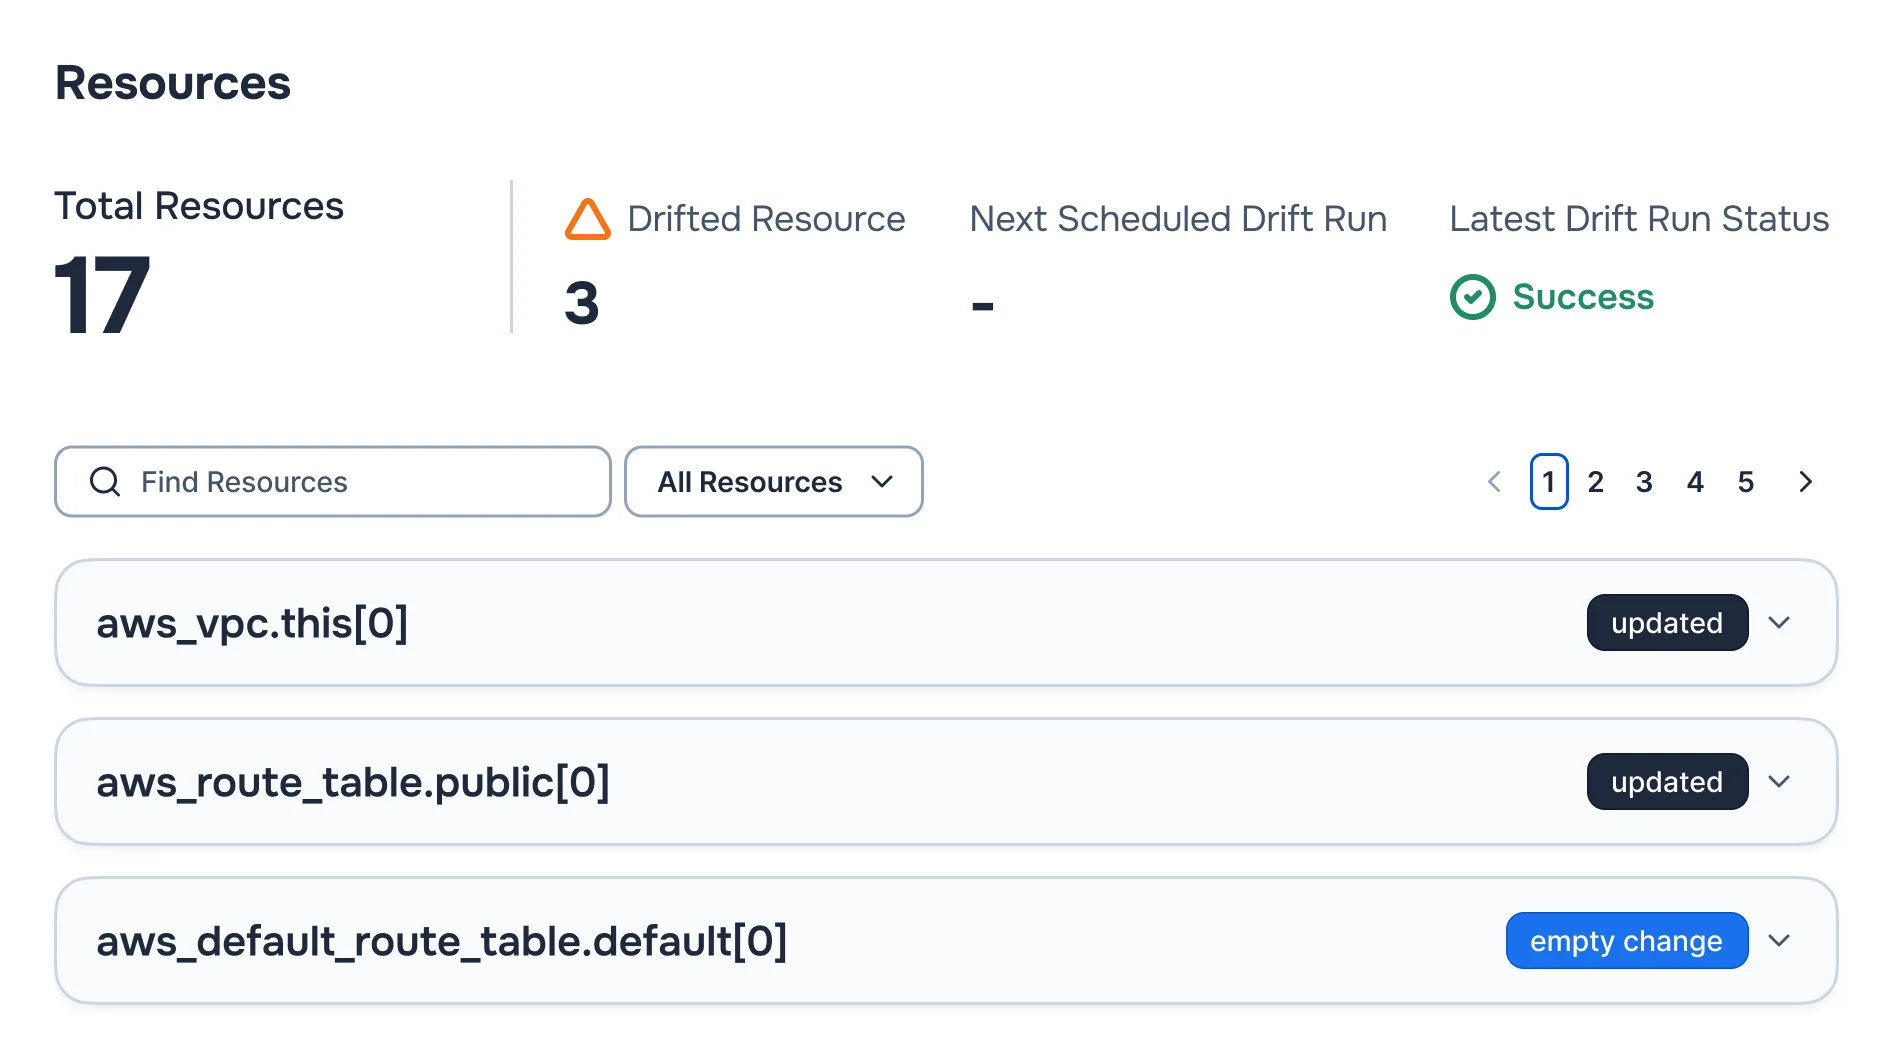Open the All Resources filter dropdown
1893x1059 pixels.
click(x=773, y=482)
